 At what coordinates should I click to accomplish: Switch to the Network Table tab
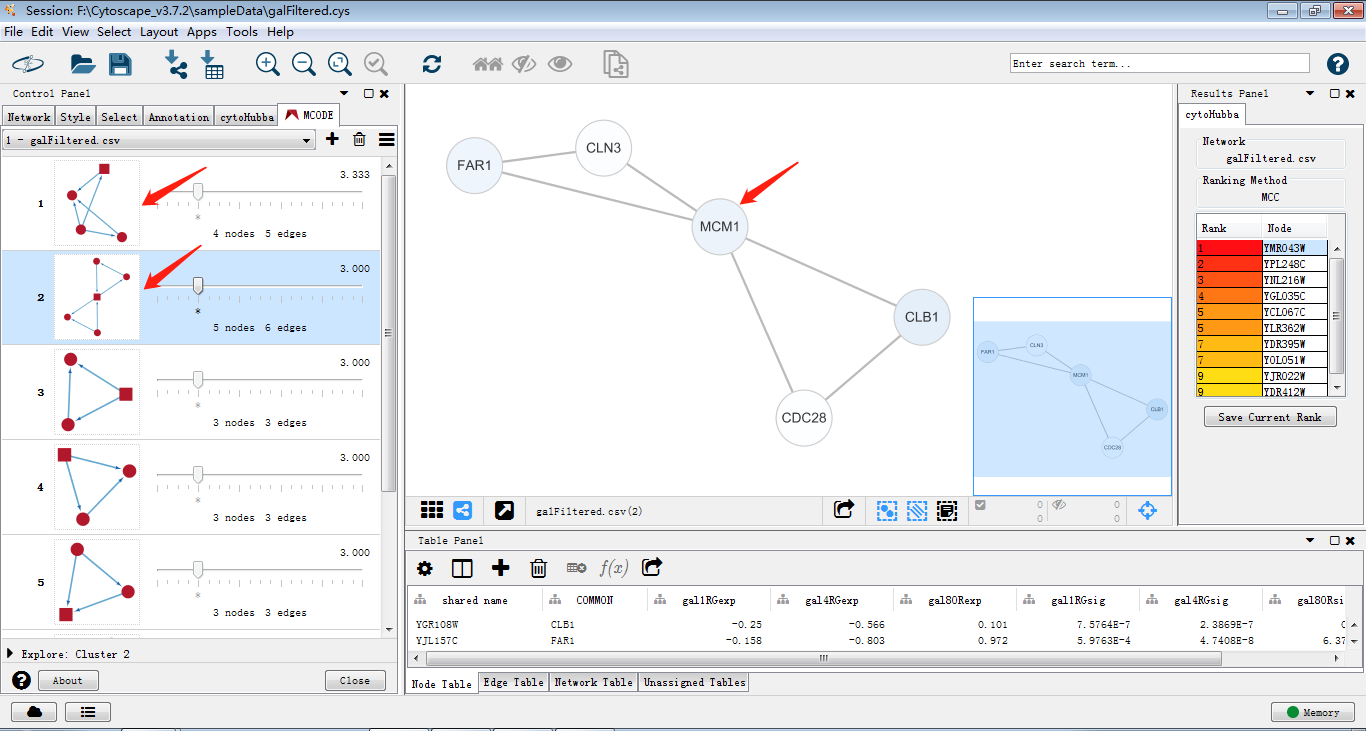click(x=594, y=682)
